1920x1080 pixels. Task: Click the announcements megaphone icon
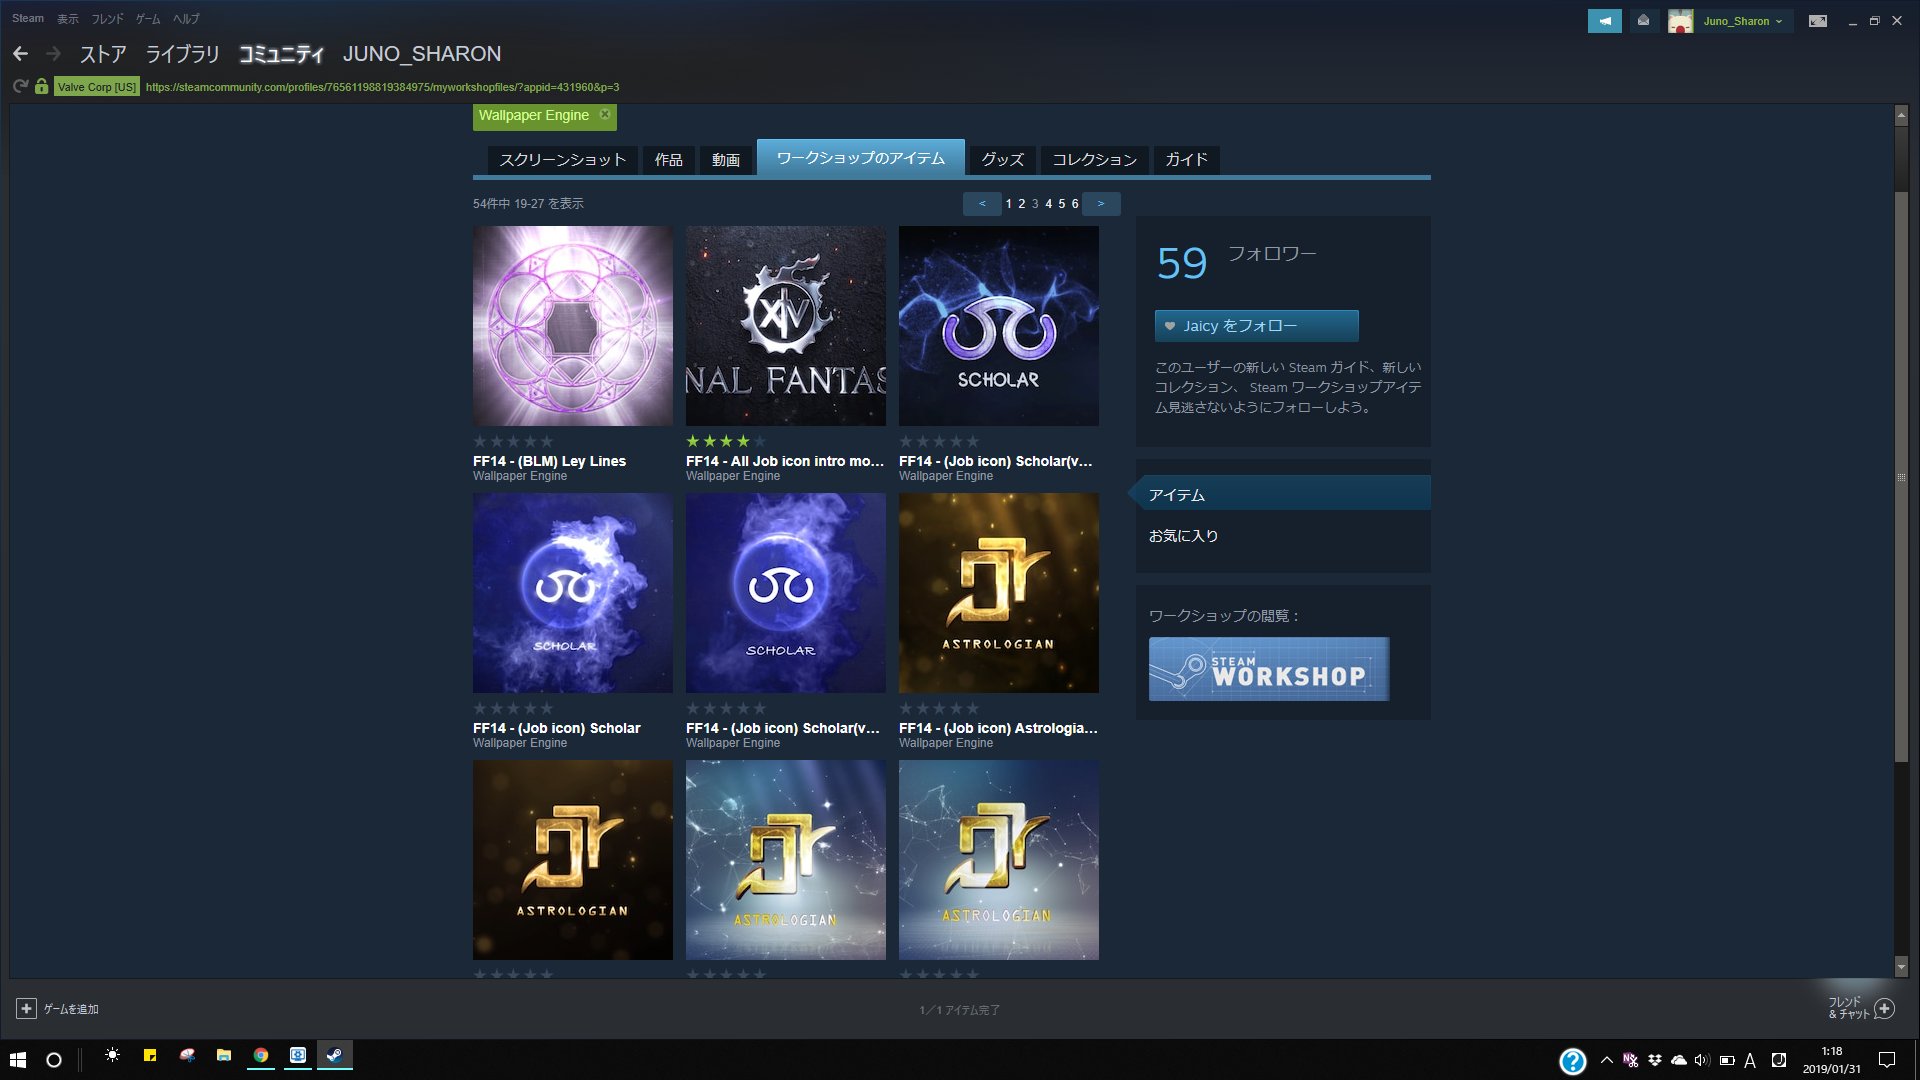1604,21
